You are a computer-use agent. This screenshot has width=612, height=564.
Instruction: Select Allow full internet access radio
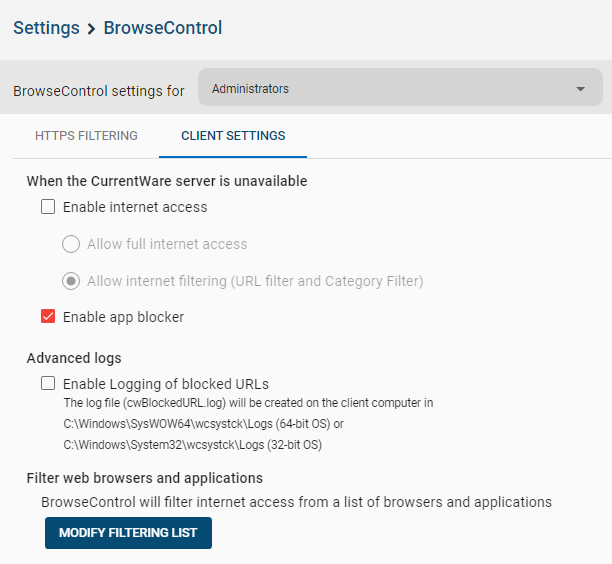click(x=71, y=244)
